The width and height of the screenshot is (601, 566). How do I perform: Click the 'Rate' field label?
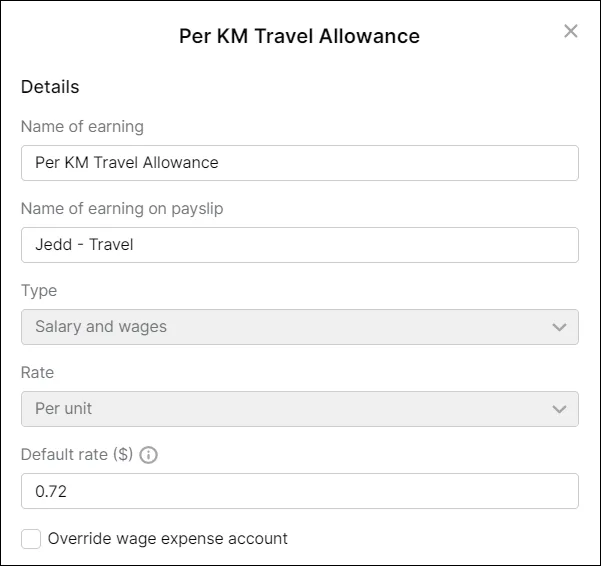(x=39, y=373)
